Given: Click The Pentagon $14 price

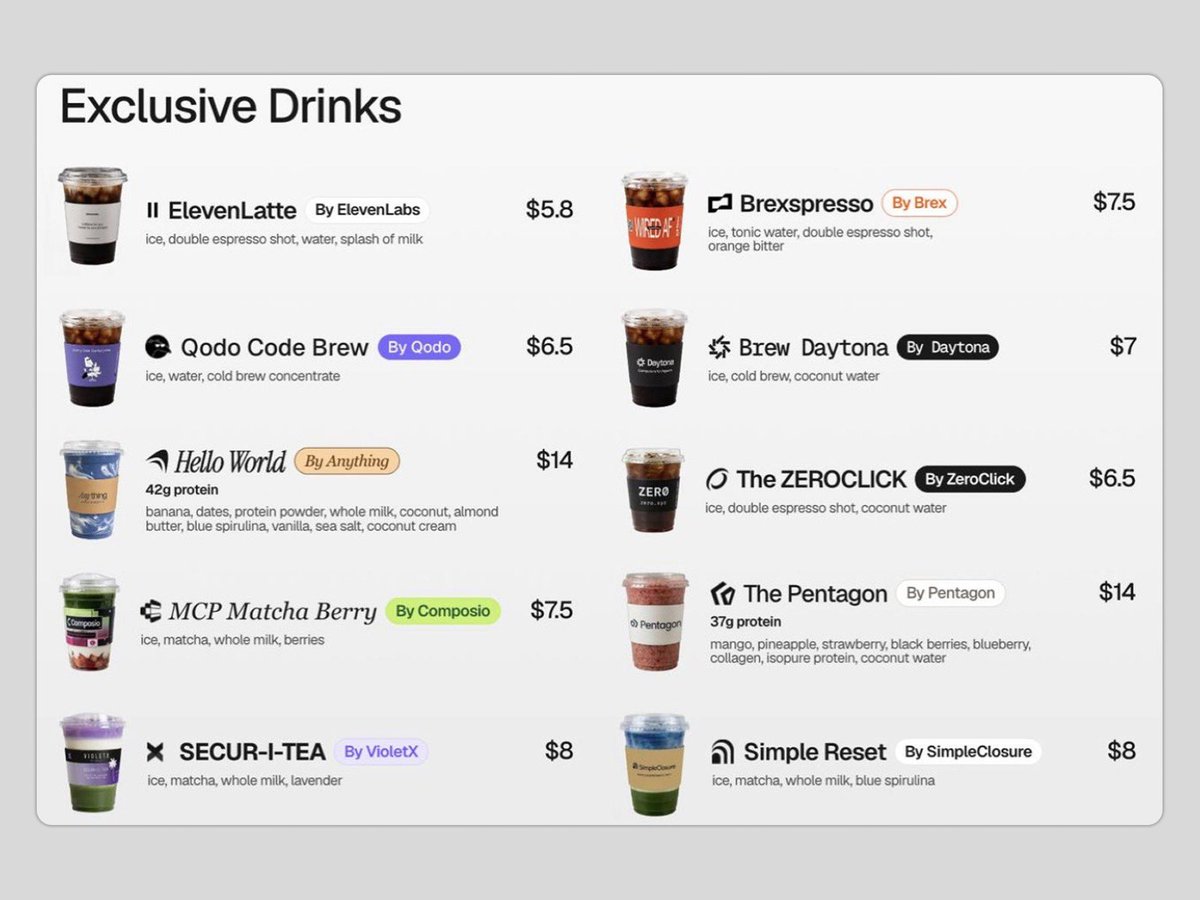Looking at the screenshot, I should click(1117, 592).
